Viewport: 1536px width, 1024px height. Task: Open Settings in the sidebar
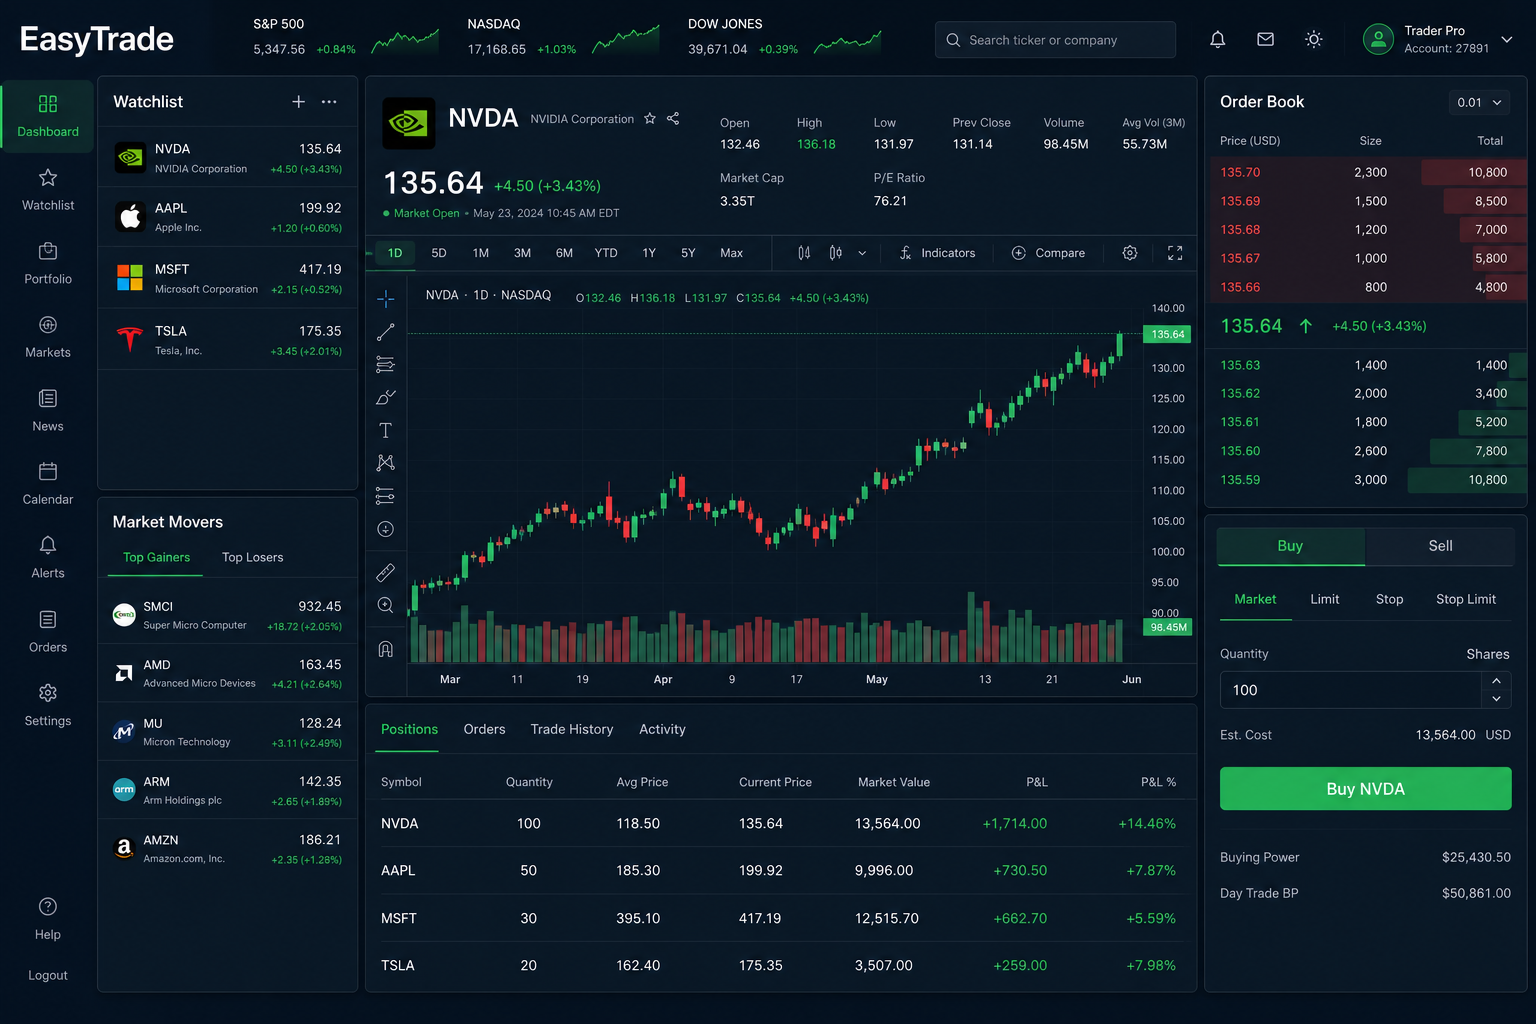point(48,706)
